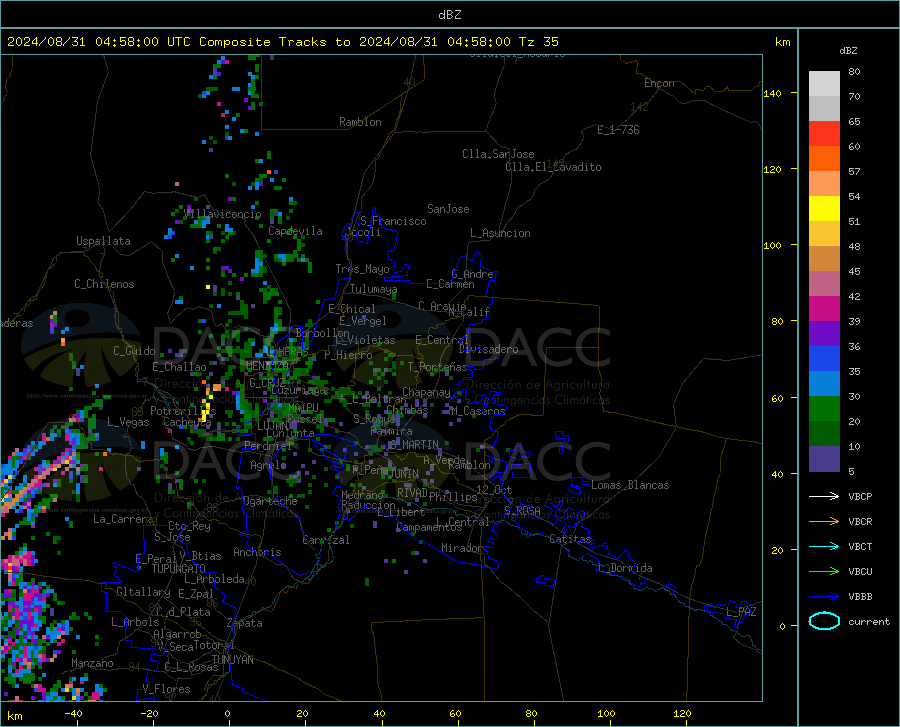Viewport: 900px width, 727px height.
Task: Click the Divisadero label
Action: [x=488, y=349]
